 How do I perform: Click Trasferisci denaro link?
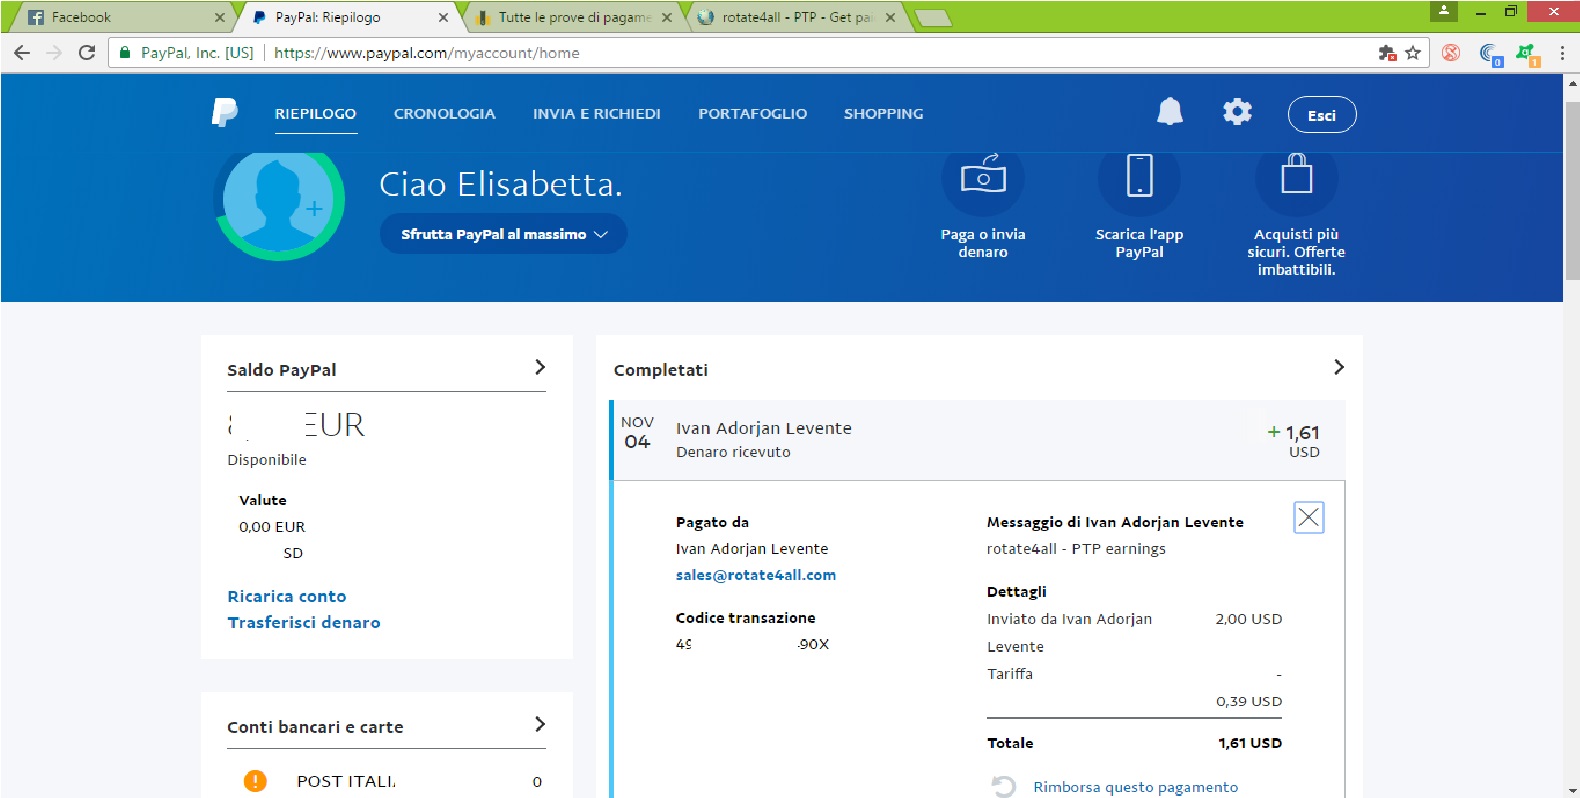[304, 622]
